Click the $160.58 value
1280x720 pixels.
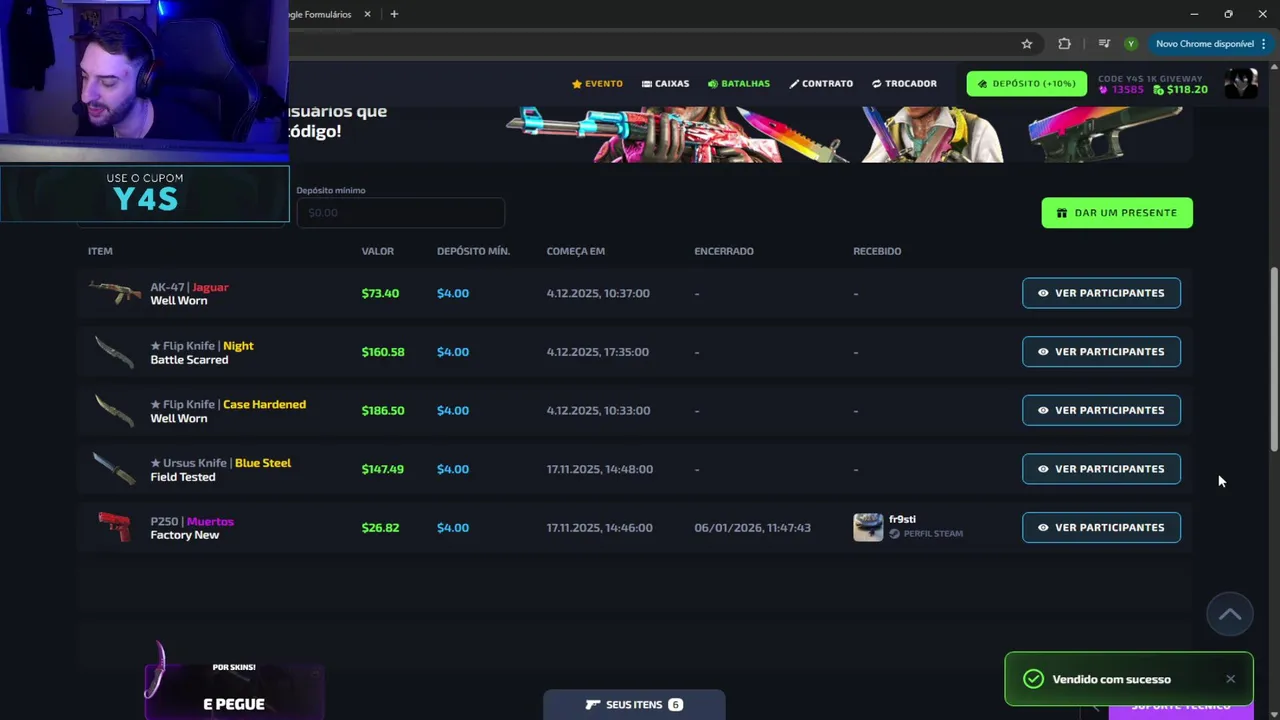click(x=383, y=352)
